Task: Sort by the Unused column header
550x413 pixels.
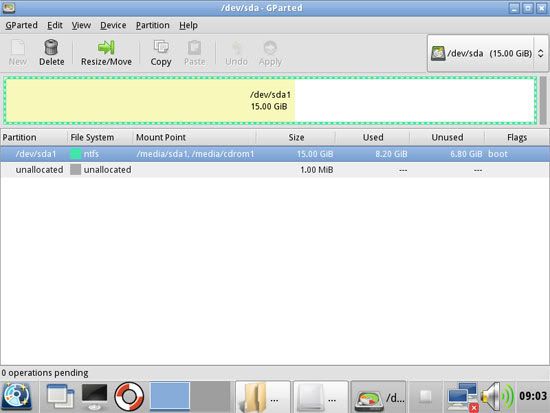Action: point(447,137)
